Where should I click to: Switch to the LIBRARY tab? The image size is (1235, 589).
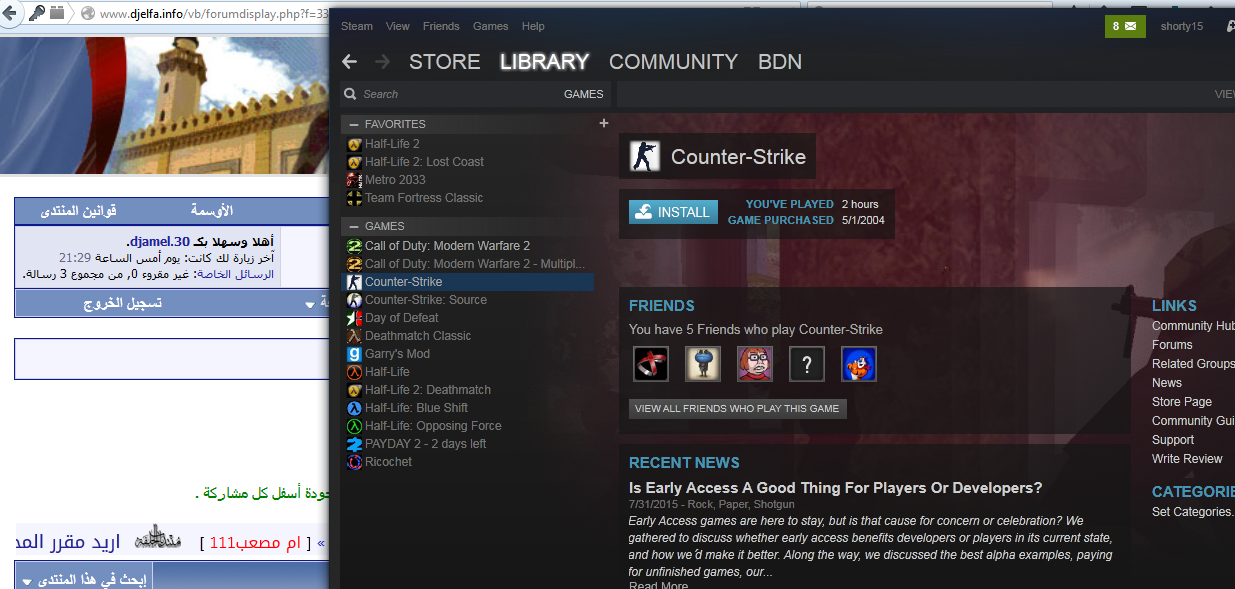(545, 62)
